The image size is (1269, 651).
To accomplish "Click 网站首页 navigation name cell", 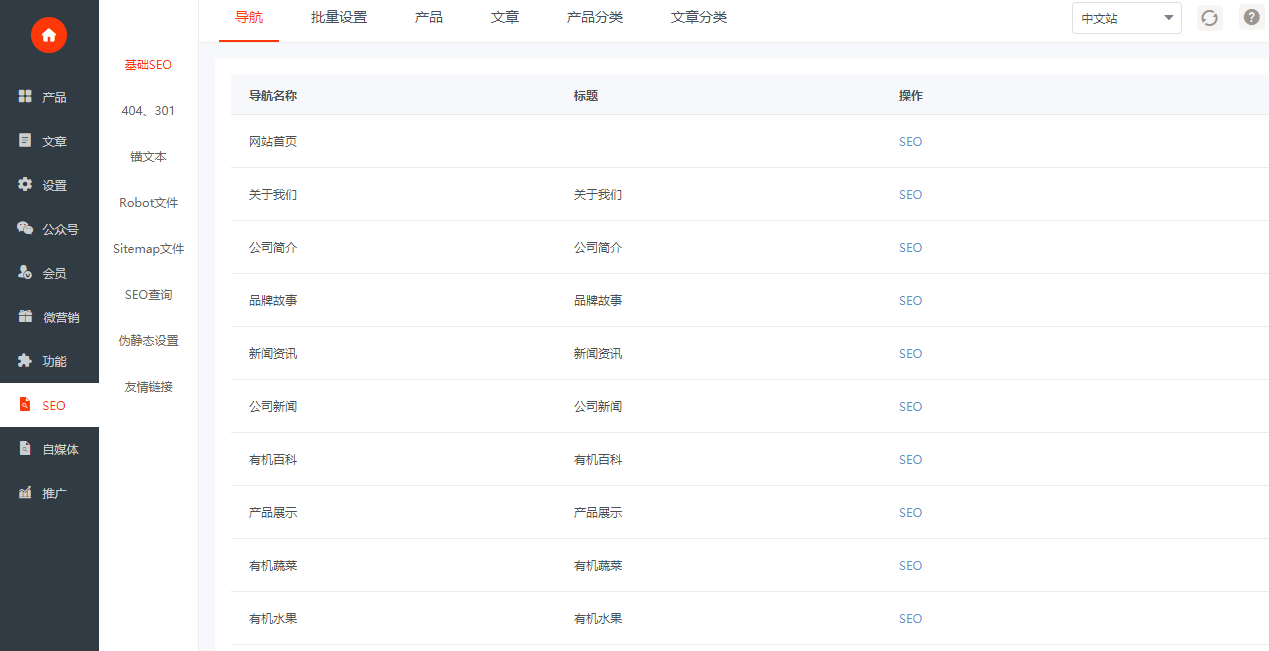I will point(273,141).
